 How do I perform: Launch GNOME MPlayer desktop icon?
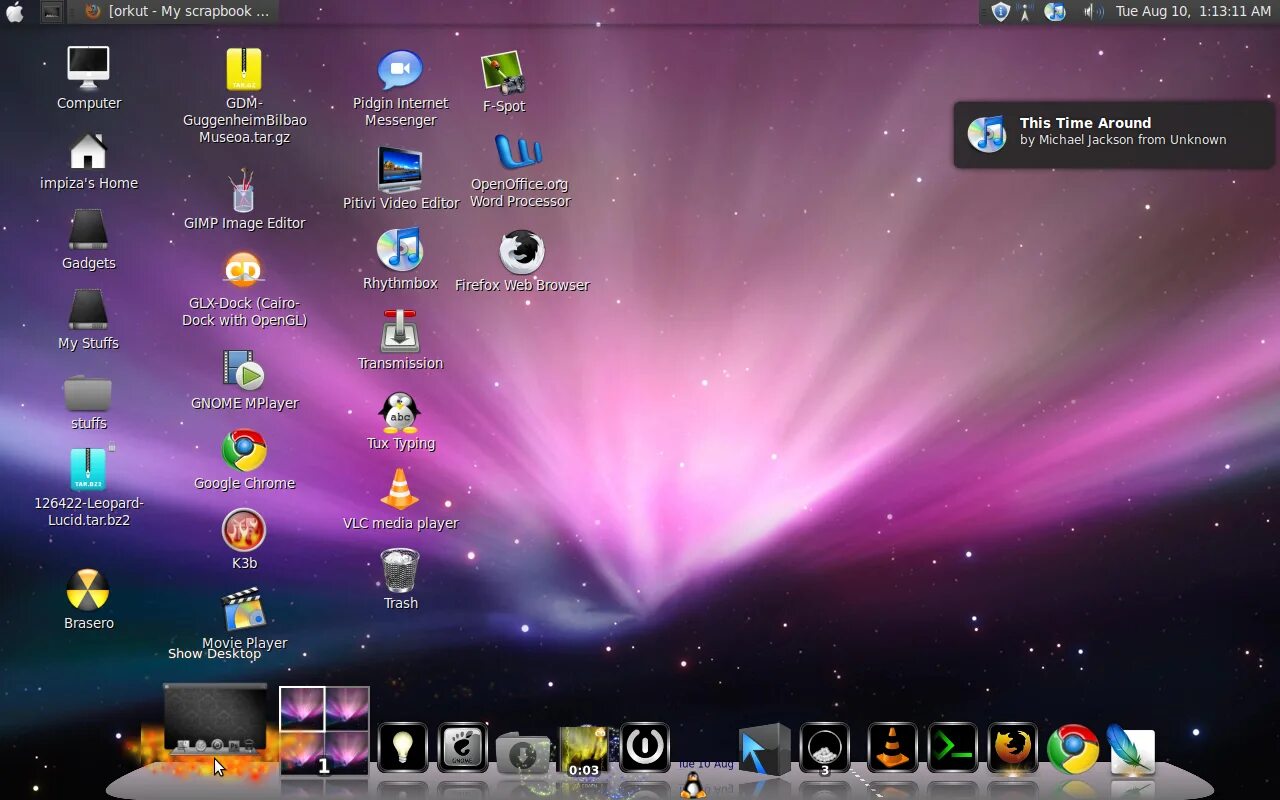click(243, 370)
